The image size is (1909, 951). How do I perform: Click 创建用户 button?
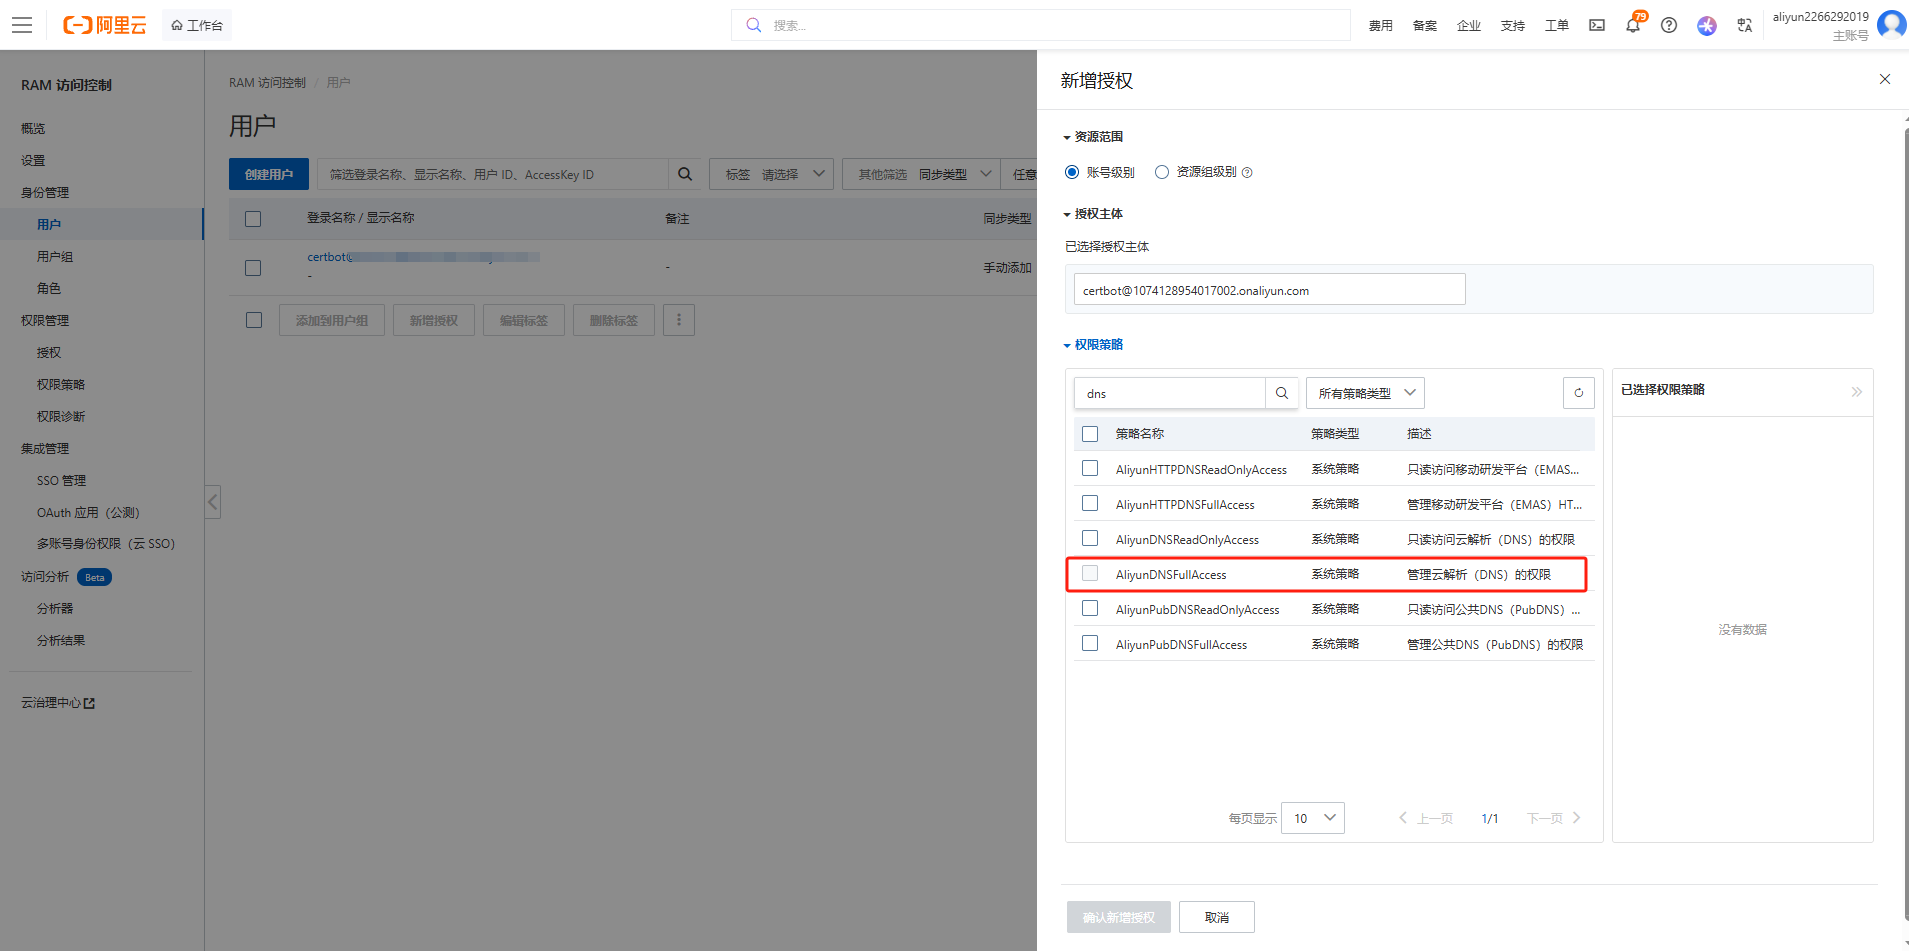click(x=269, y=174)
